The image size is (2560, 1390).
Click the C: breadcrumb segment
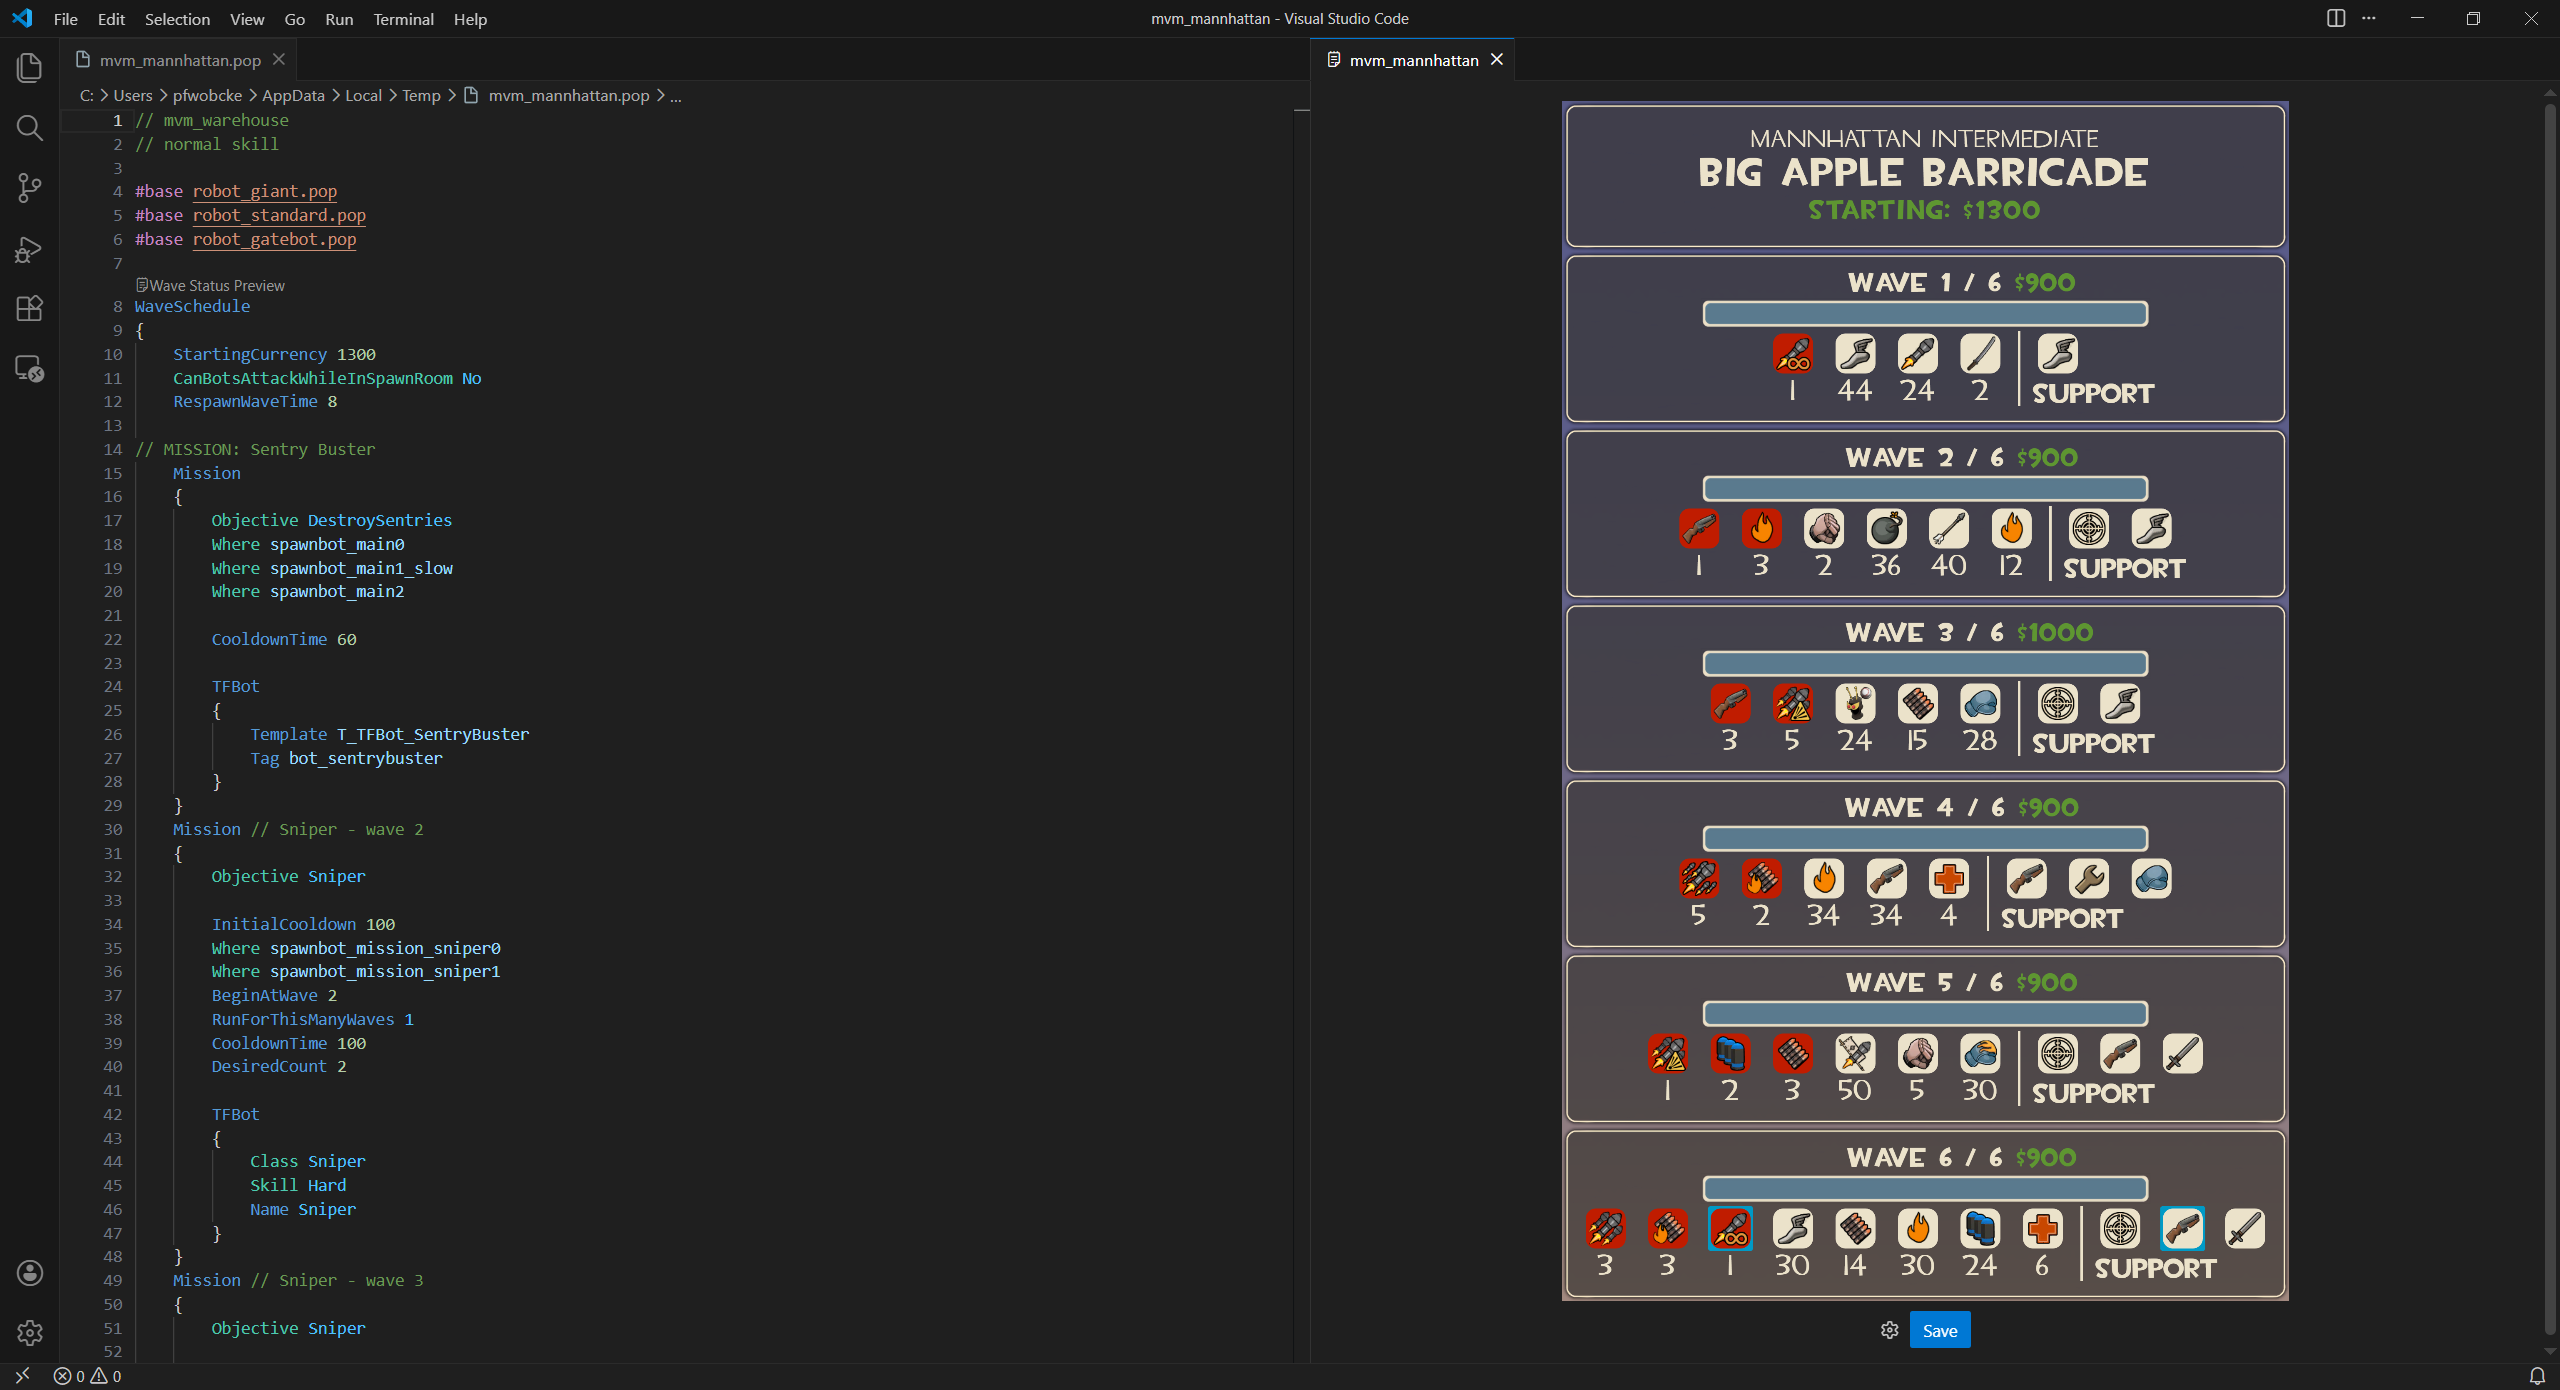[87, 95]
